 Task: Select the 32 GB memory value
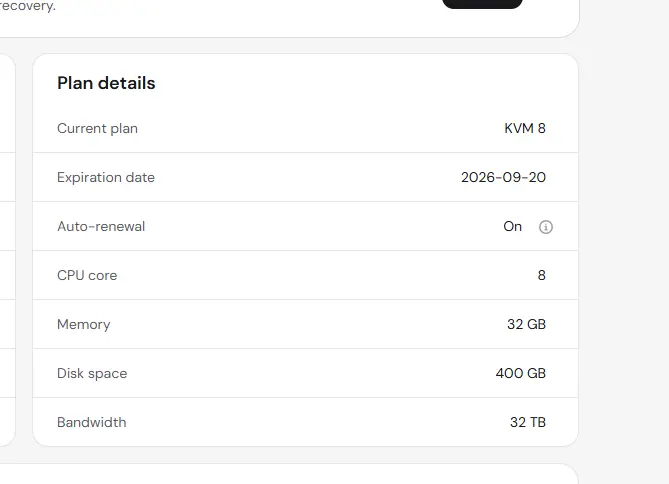526,325
